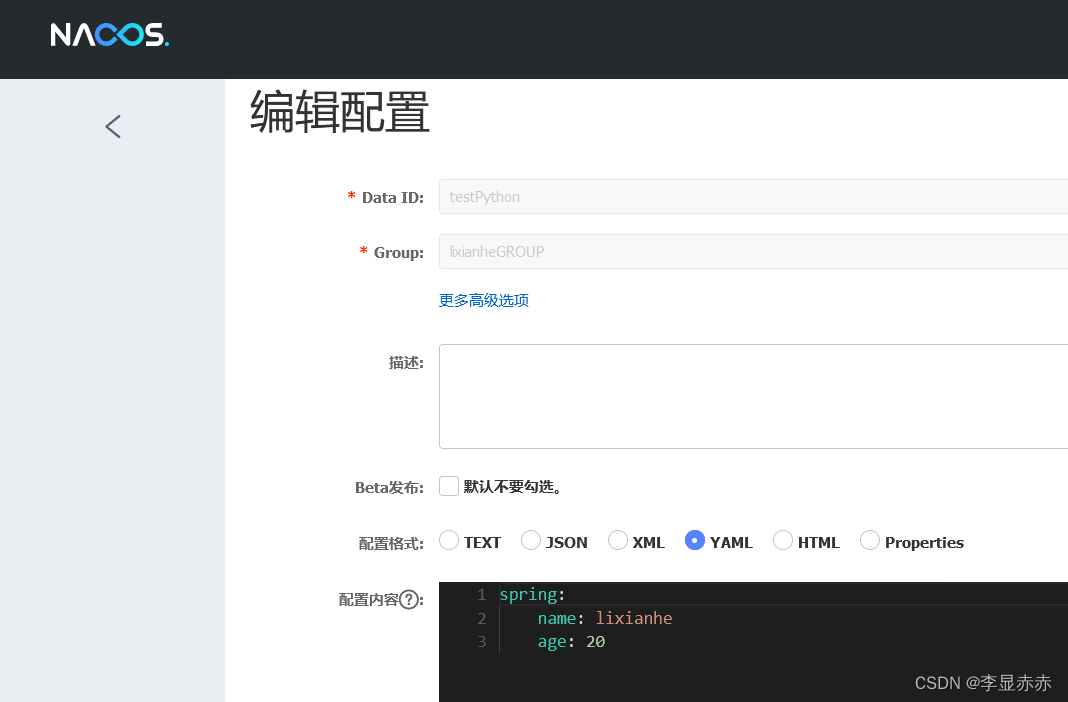
Task: Click line number 3 in the editor gutter
Action: tap(481, 641)
